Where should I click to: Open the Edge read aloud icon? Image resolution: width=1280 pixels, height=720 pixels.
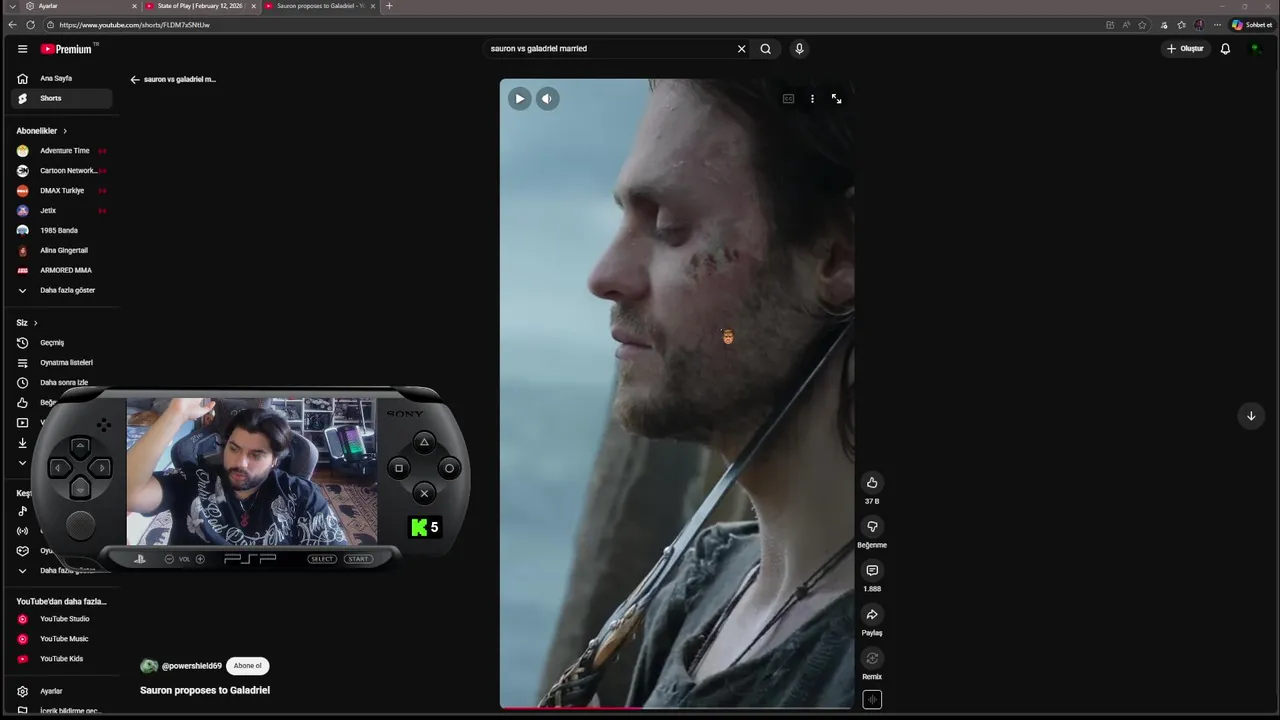1126,25
